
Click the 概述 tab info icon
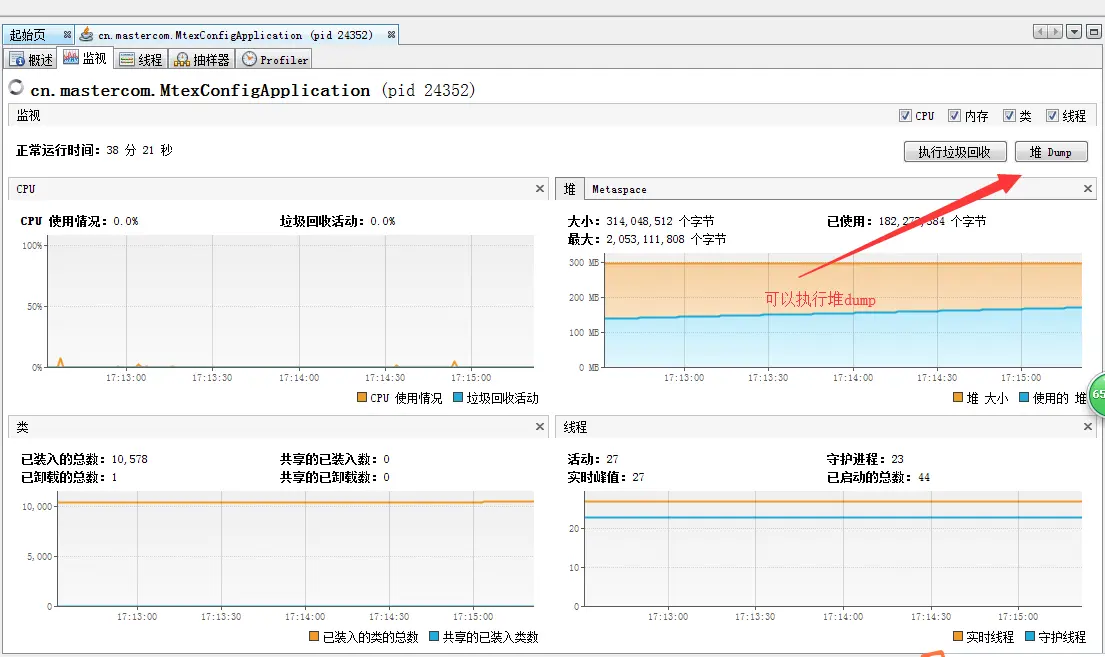click(17, 59)
